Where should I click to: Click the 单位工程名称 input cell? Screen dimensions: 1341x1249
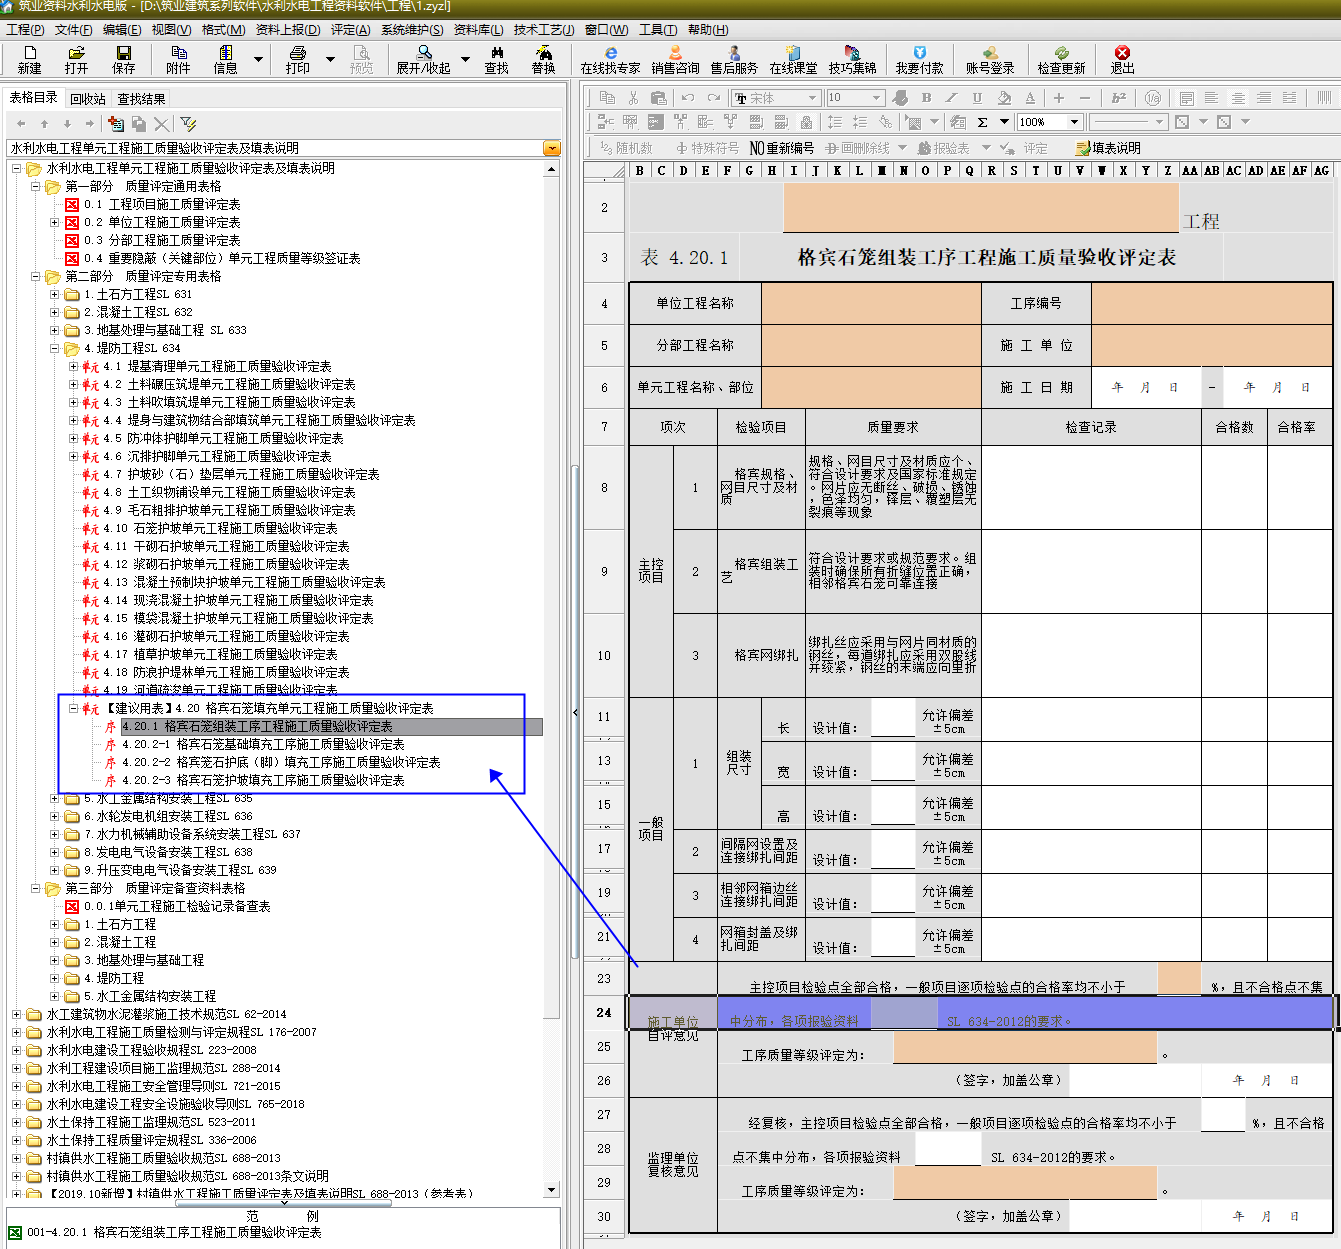point(871,303)
